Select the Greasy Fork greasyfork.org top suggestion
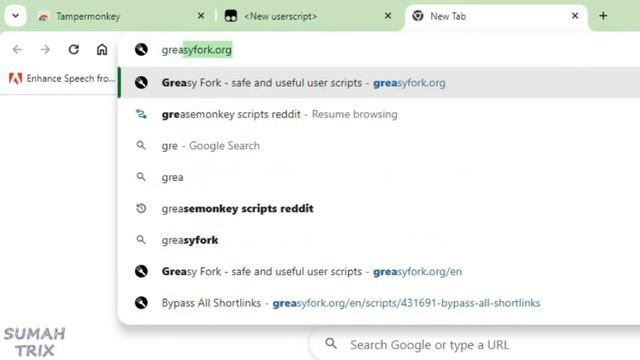Image resolution: width=640 pixels, height=360 pixels. (x=380, y=83)
